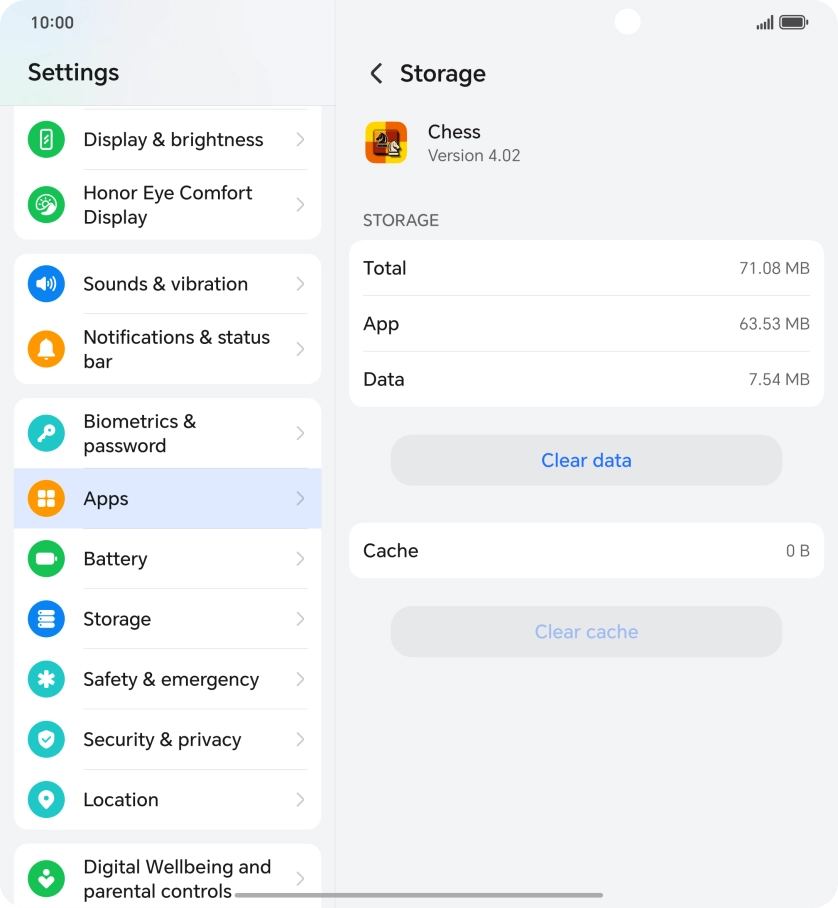Tap the Notifications bell icon
The height and width of the screenshot is (908, 838).
(x=46, y=349)
